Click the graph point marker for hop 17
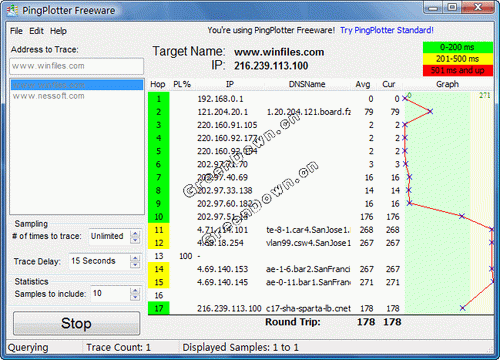This screenshot has width=500, height=360. pos(462,308)
